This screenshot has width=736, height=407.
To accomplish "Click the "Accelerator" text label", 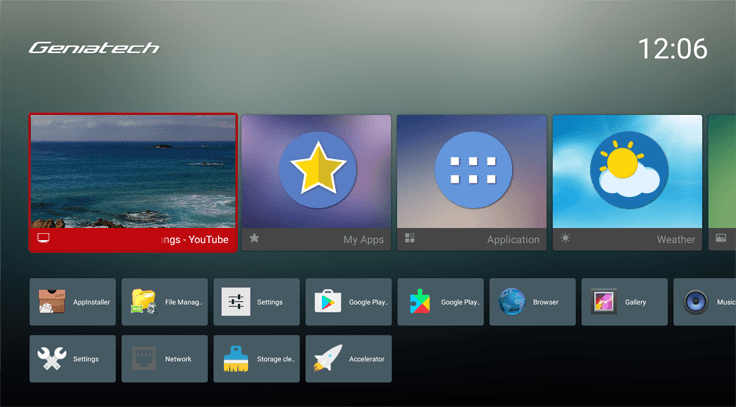I will pos(367,359).
